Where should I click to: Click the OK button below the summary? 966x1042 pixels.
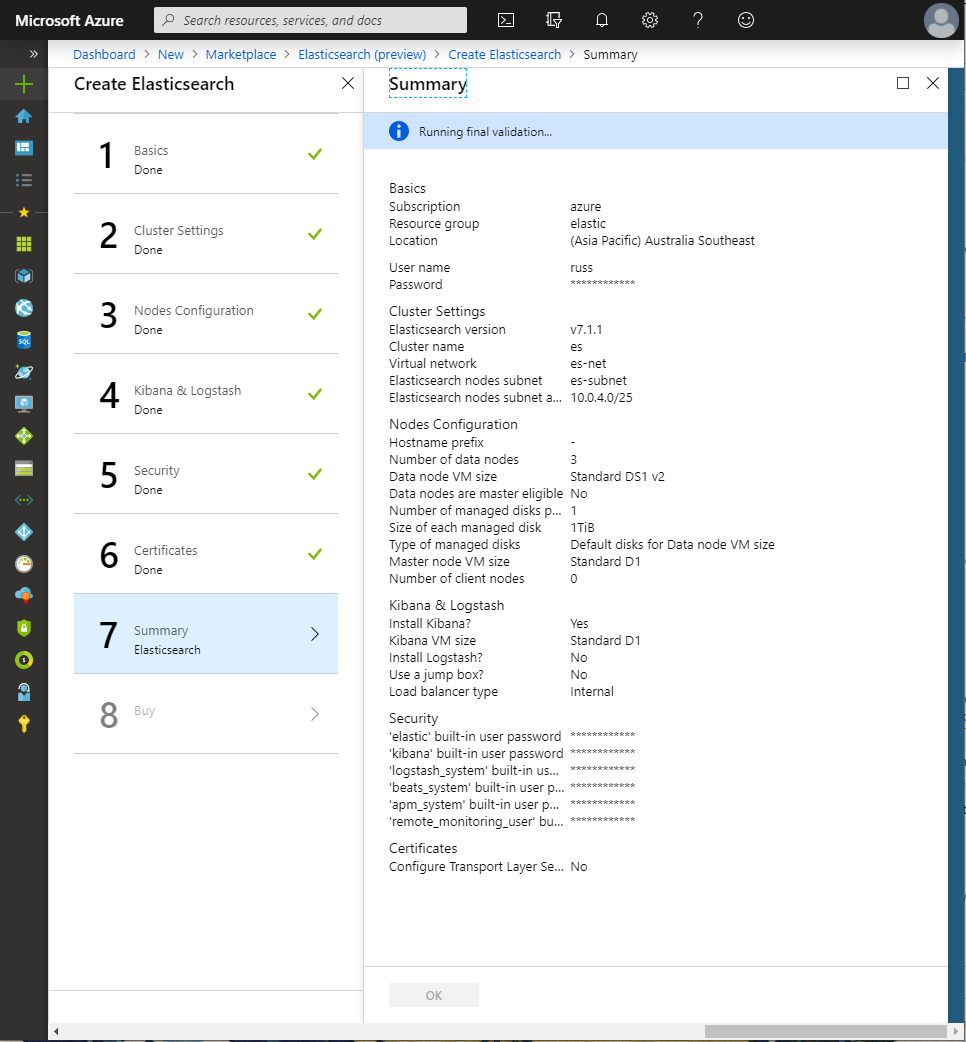433,995
